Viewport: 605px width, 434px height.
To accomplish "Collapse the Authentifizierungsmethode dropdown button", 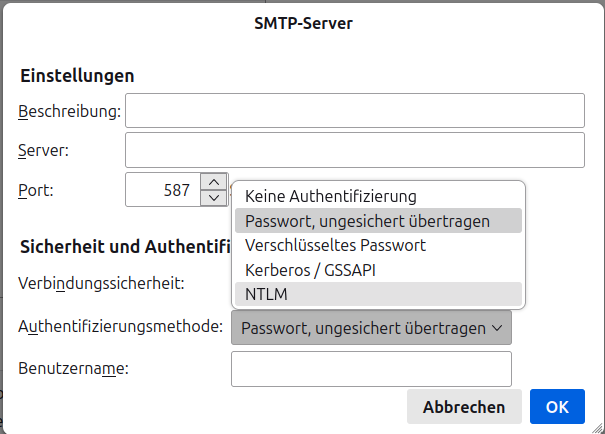I will pyautogui.click(x=371, y=328).
